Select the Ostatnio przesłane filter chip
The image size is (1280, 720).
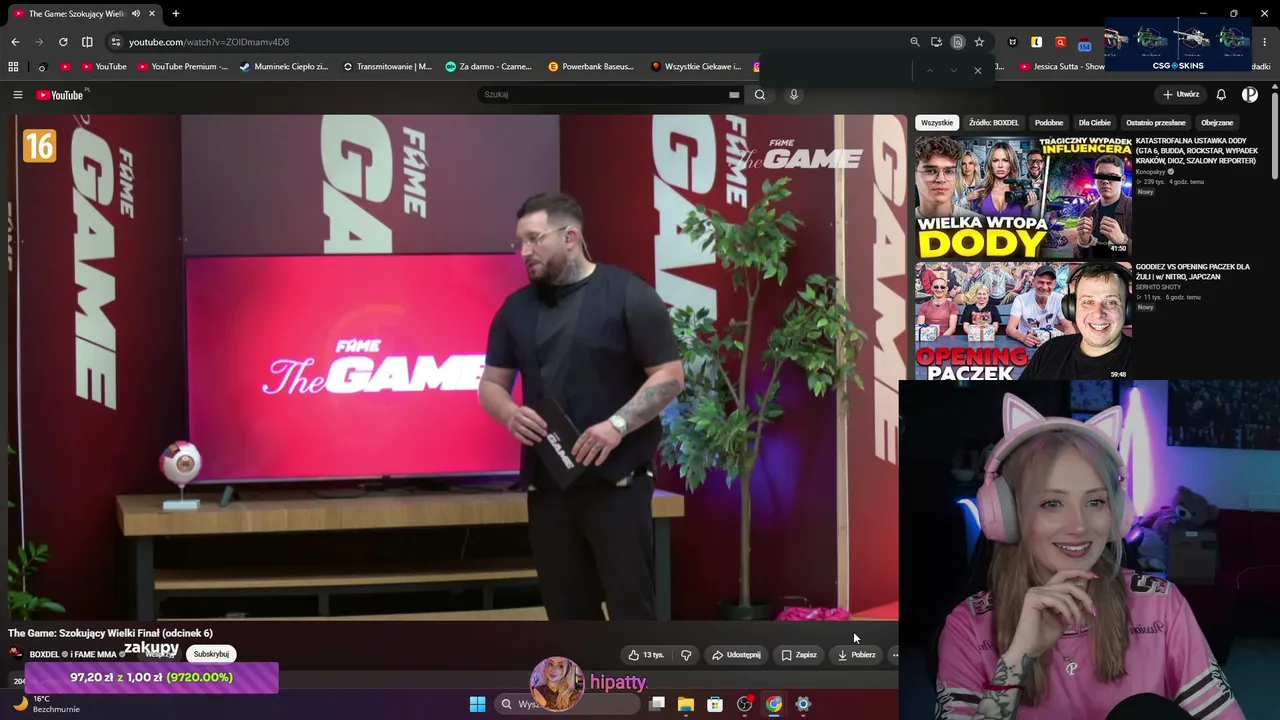click(1156, 123)
